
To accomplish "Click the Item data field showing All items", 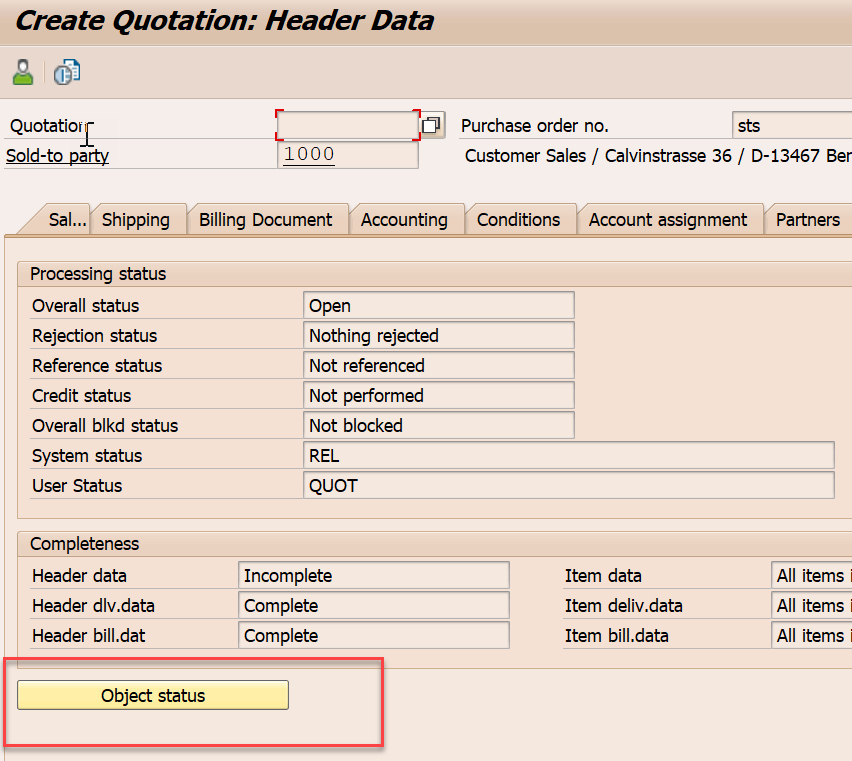I will tap(812, 575).
